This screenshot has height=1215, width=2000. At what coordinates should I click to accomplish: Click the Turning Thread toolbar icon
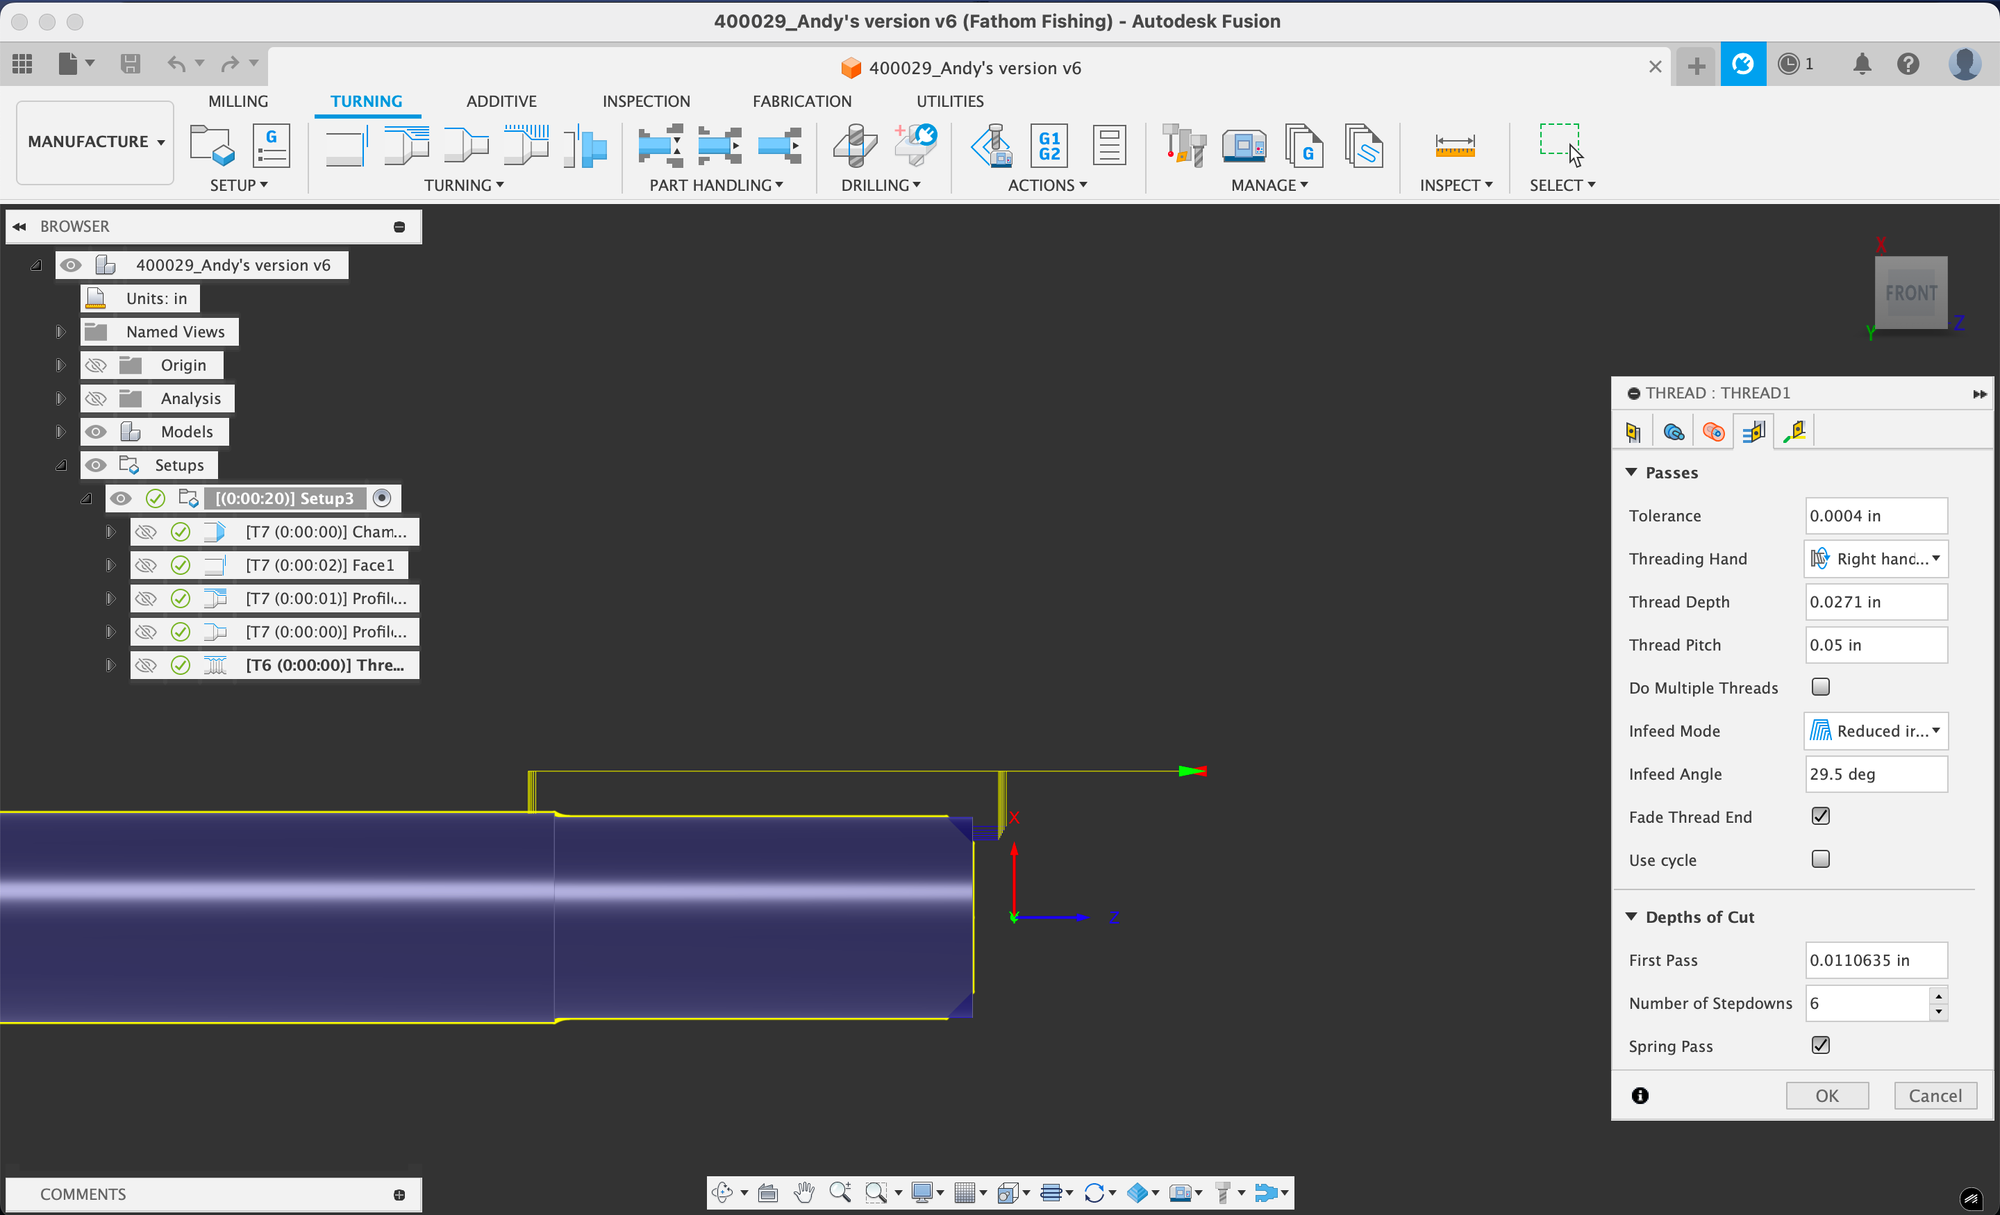point(526,144)
